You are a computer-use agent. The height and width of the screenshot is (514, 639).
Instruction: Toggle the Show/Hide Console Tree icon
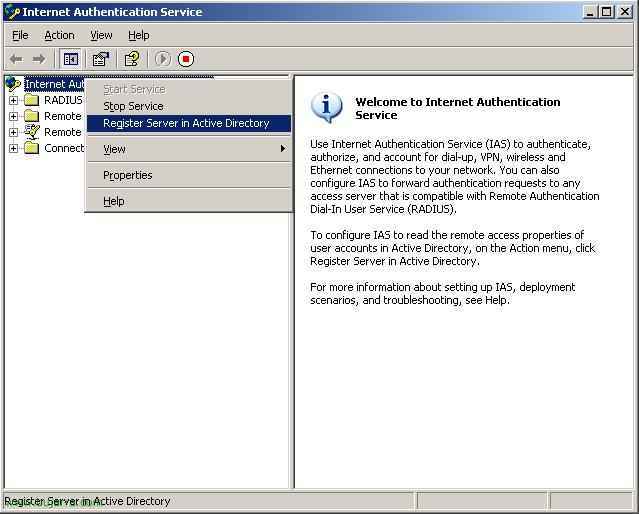pos(71,59)
